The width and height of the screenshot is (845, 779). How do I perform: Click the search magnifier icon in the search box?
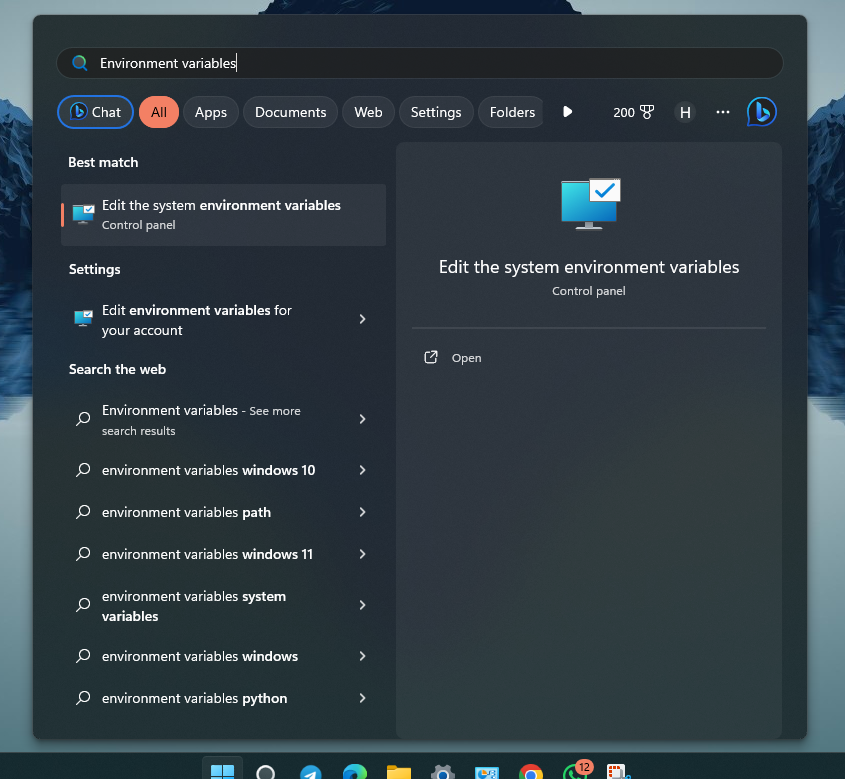(80, 63)
